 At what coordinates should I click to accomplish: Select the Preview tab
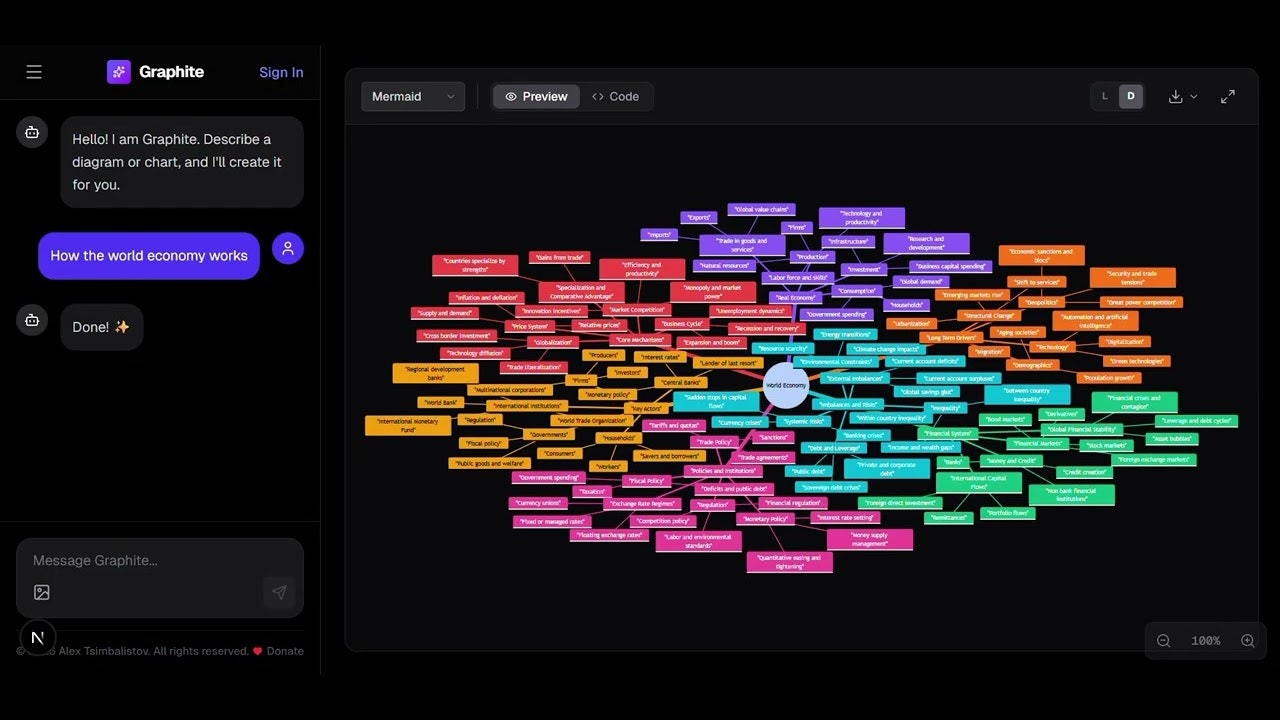tap(536, 96)
